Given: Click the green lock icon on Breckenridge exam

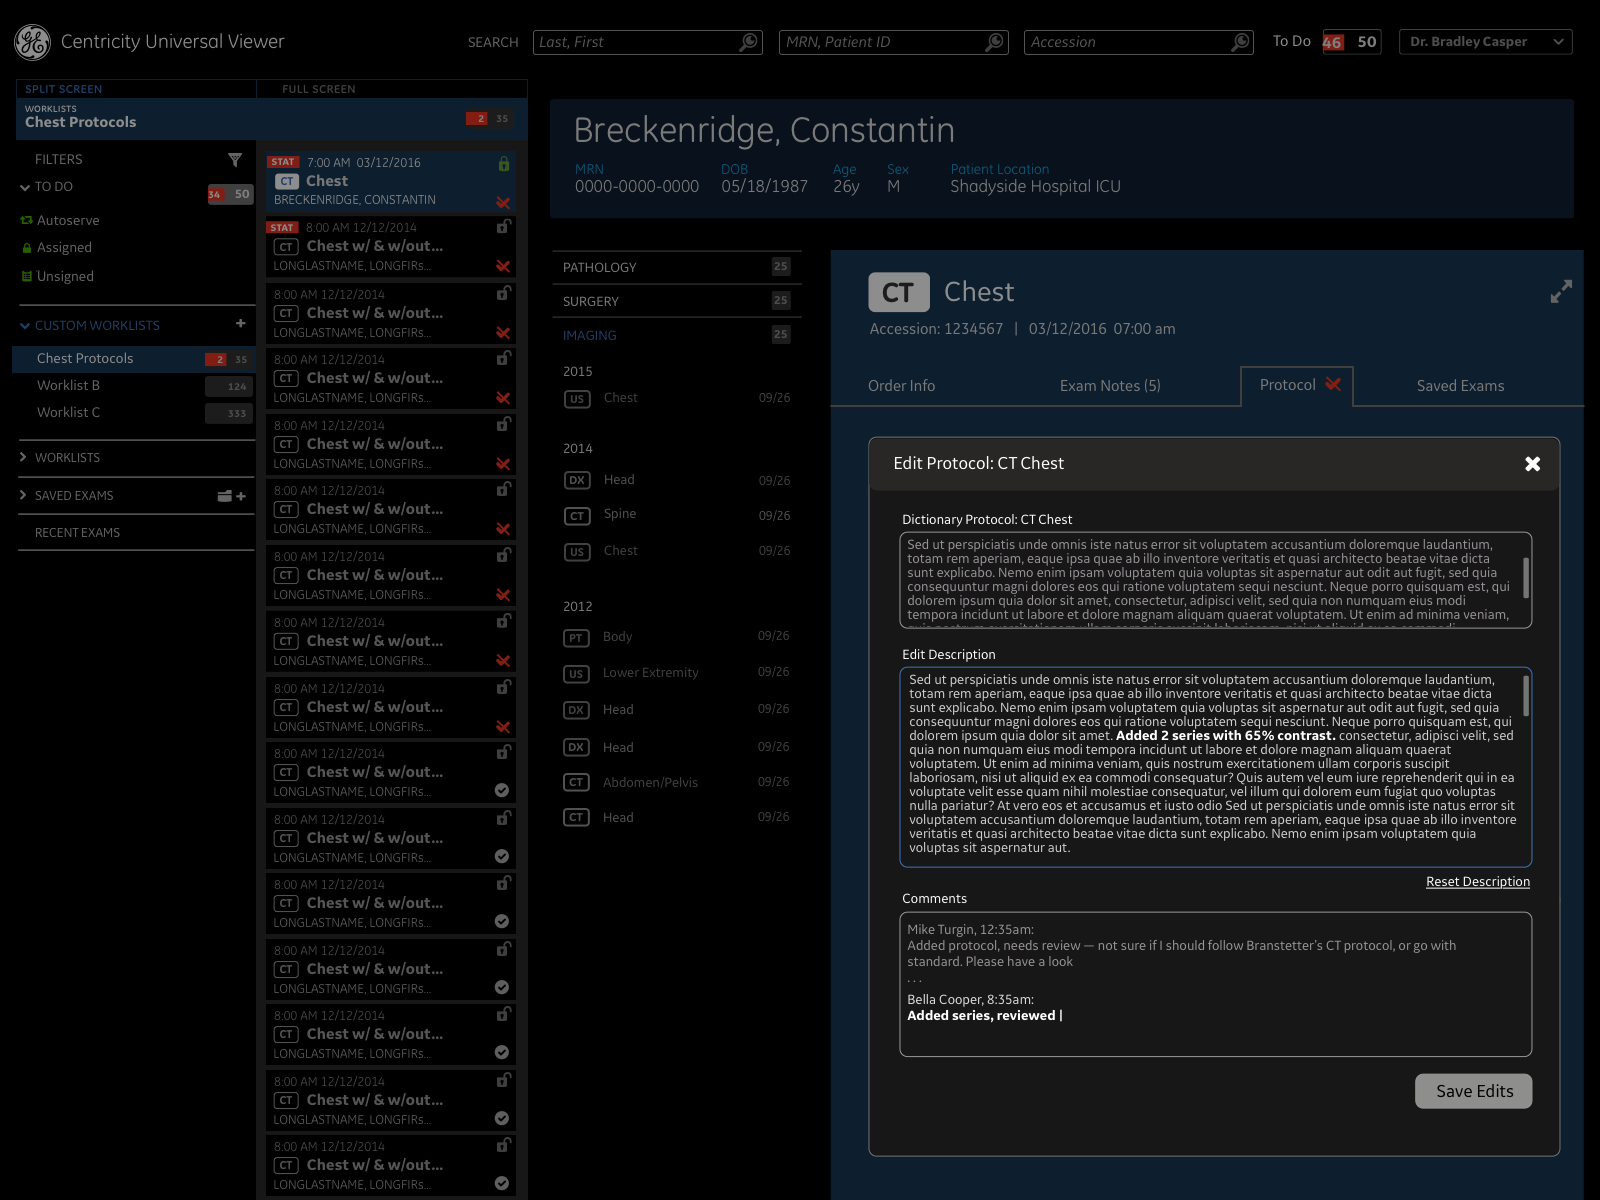Looking at the screenshot, I should pos(504,164).
